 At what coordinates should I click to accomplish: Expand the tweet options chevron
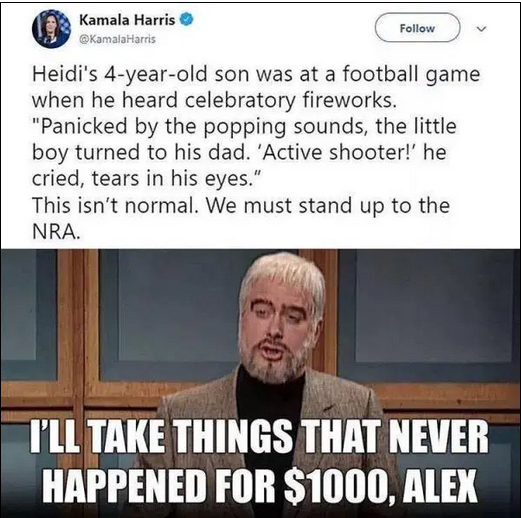[481, 29]
